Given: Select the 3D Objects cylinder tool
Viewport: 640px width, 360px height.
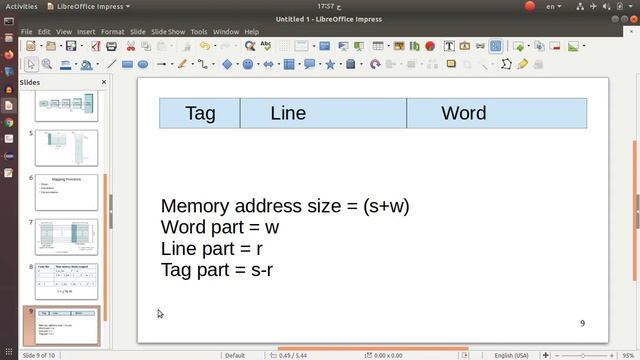Looking at the screenshot, I should tap(351, 64).
